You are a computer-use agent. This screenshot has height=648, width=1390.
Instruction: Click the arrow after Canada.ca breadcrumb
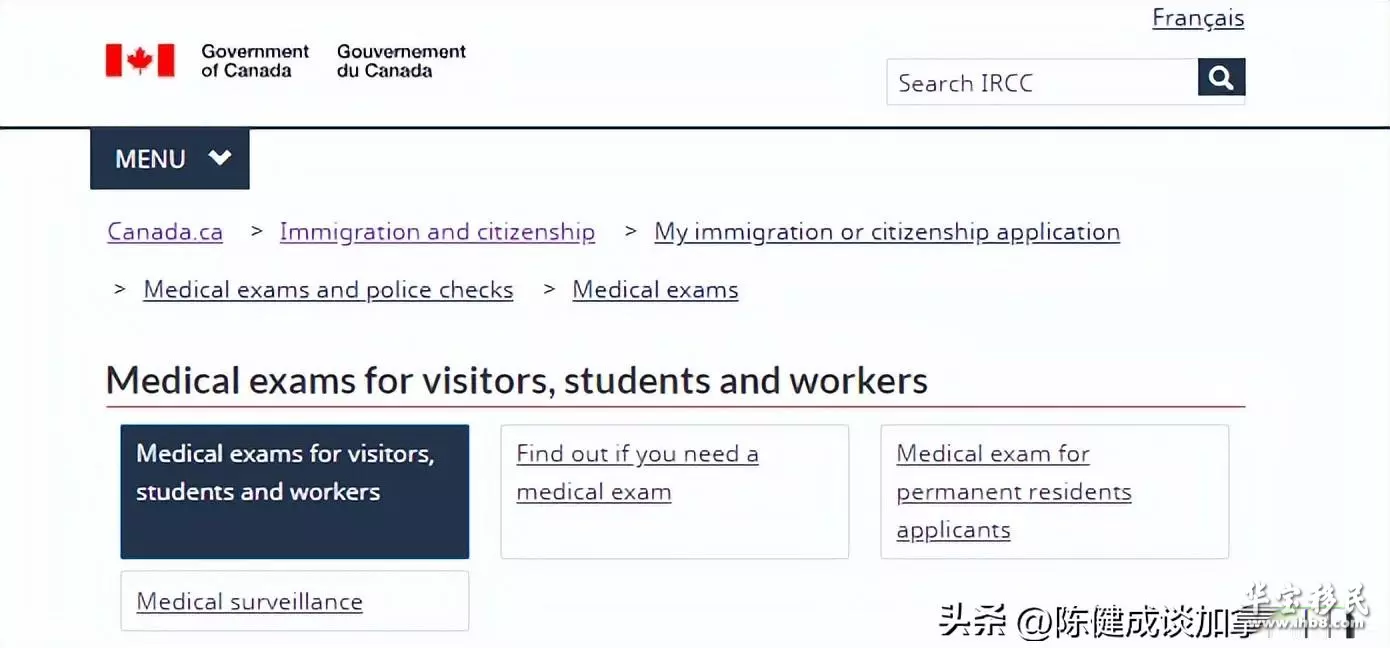coord(257,231)
